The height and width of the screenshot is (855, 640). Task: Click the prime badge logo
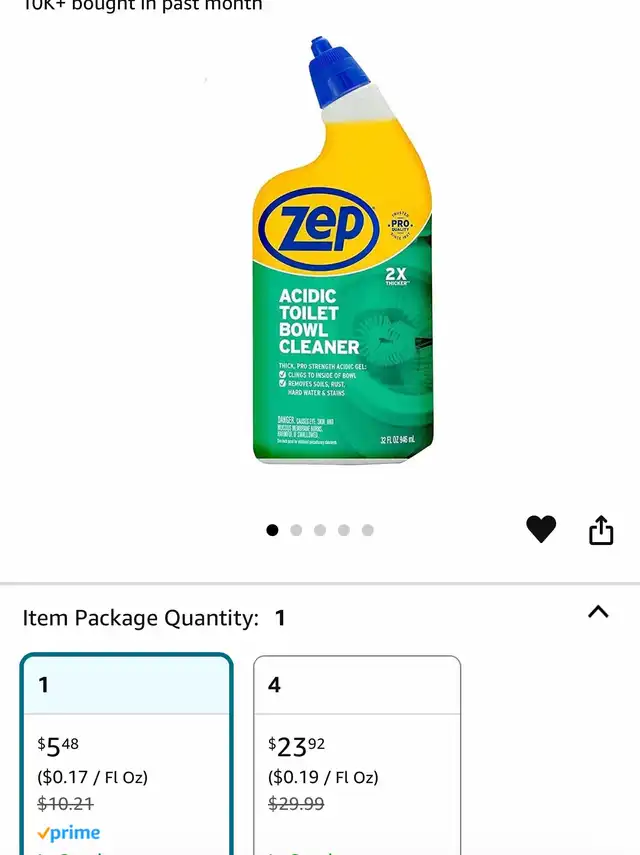coord(69,833)
